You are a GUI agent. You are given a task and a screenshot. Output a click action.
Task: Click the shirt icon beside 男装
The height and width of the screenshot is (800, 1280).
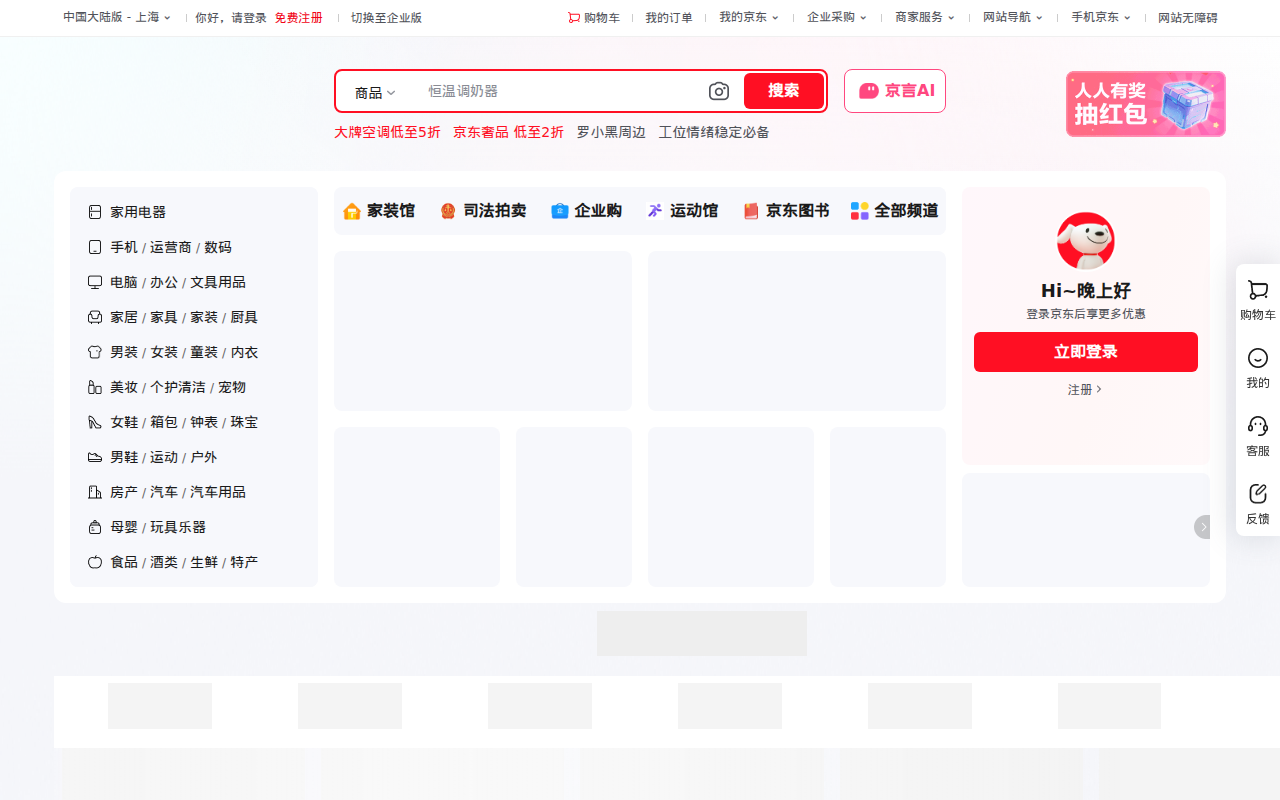point(95,352)
